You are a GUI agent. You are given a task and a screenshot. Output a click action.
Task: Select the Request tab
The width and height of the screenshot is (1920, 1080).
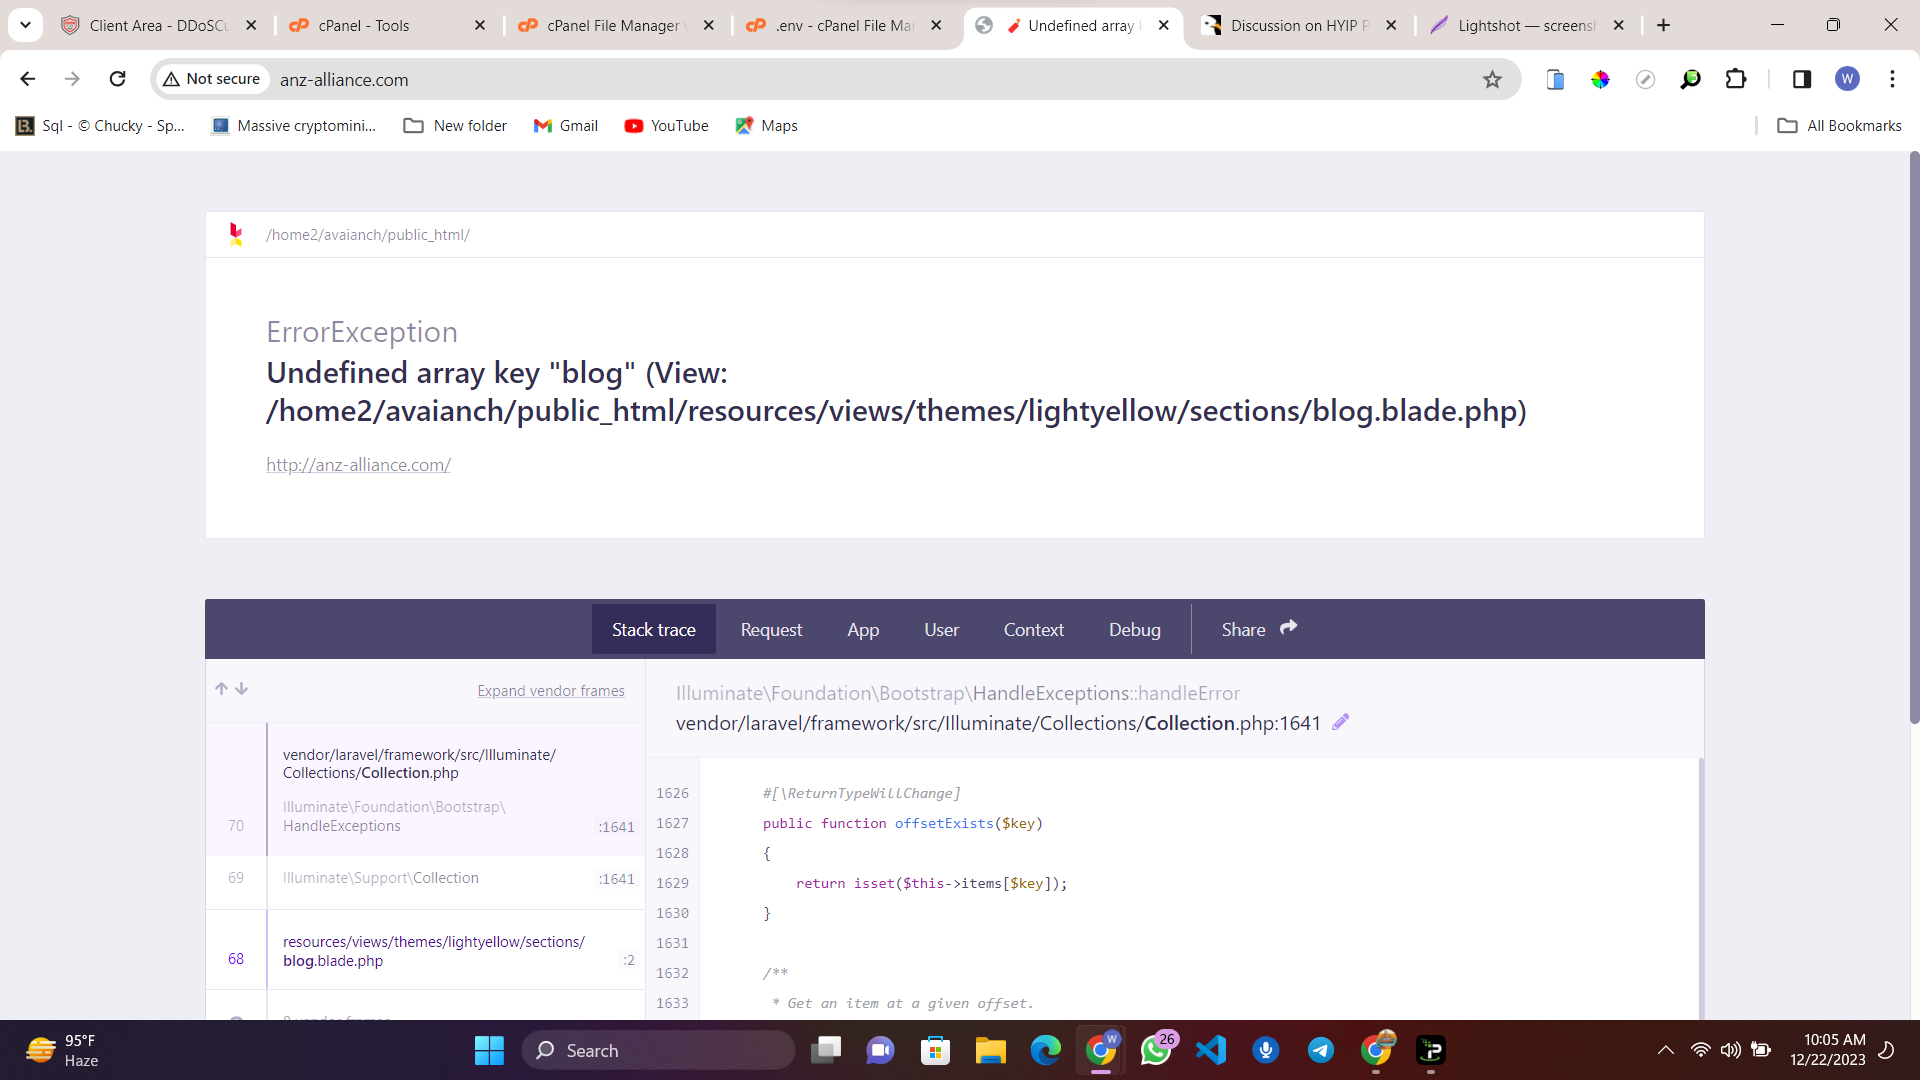click(771, 629)
